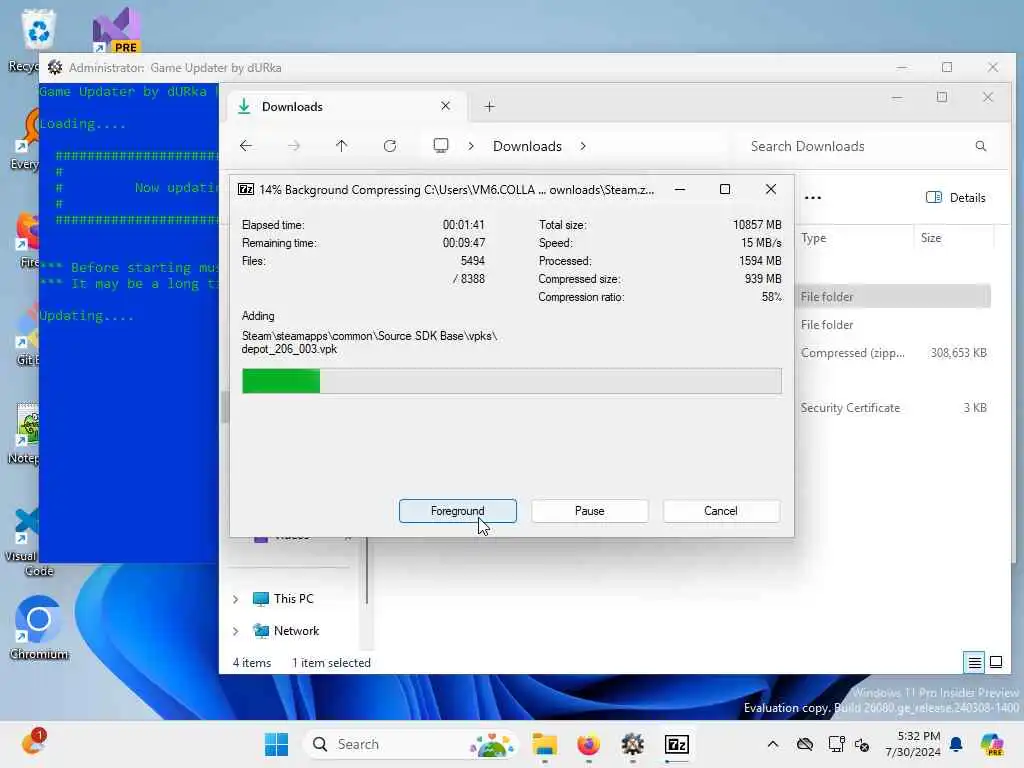Image resolution: width=1024 pixels, height=768 pixels.
Task: Click the 308,653 KB size value
Action: [958, 353]
